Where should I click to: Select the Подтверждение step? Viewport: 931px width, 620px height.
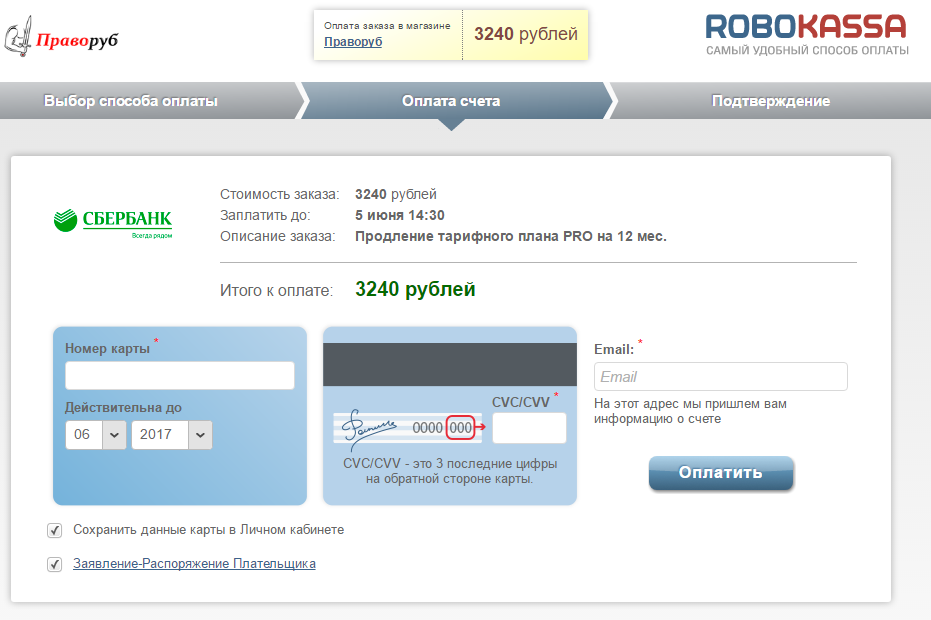[x=770, y=101]
